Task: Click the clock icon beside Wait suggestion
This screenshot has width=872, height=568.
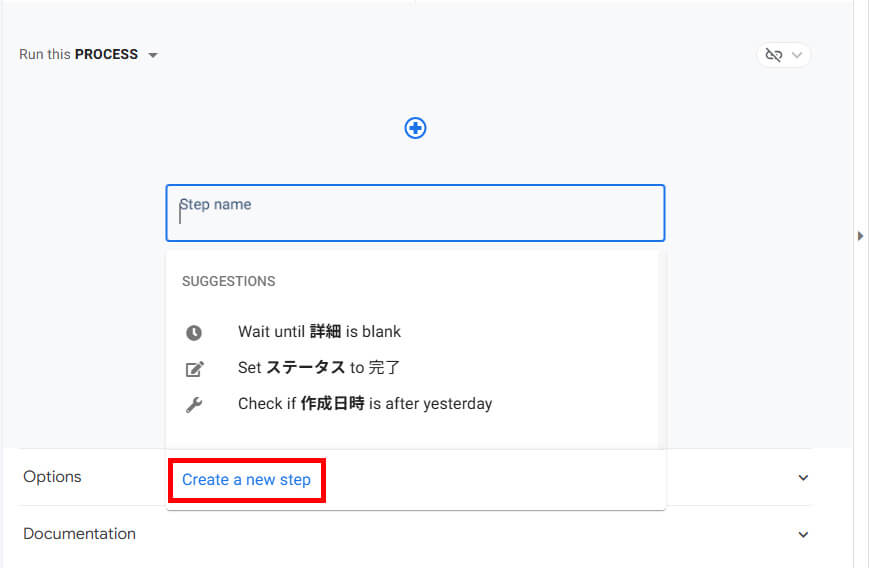Action: [x=194, y=332]
